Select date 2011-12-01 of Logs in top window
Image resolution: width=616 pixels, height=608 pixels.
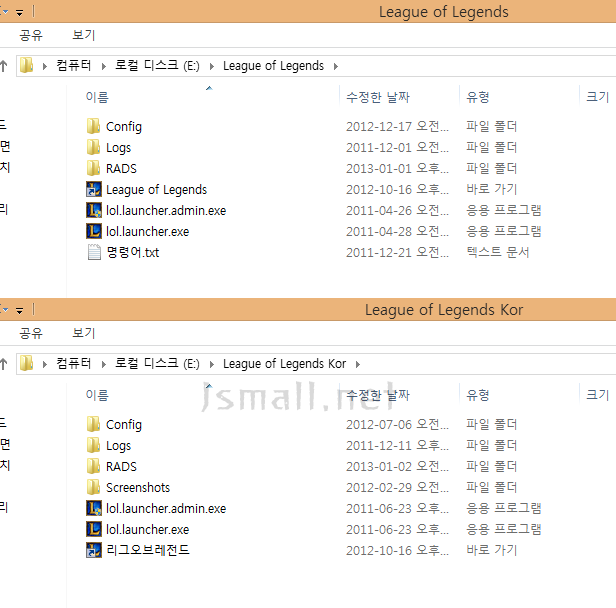coord(397,148)
